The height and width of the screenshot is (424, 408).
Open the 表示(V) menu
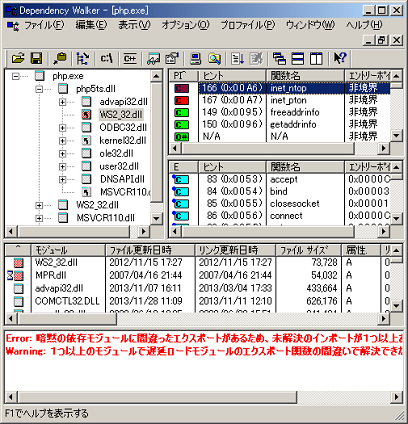click(x=135, y=25)
